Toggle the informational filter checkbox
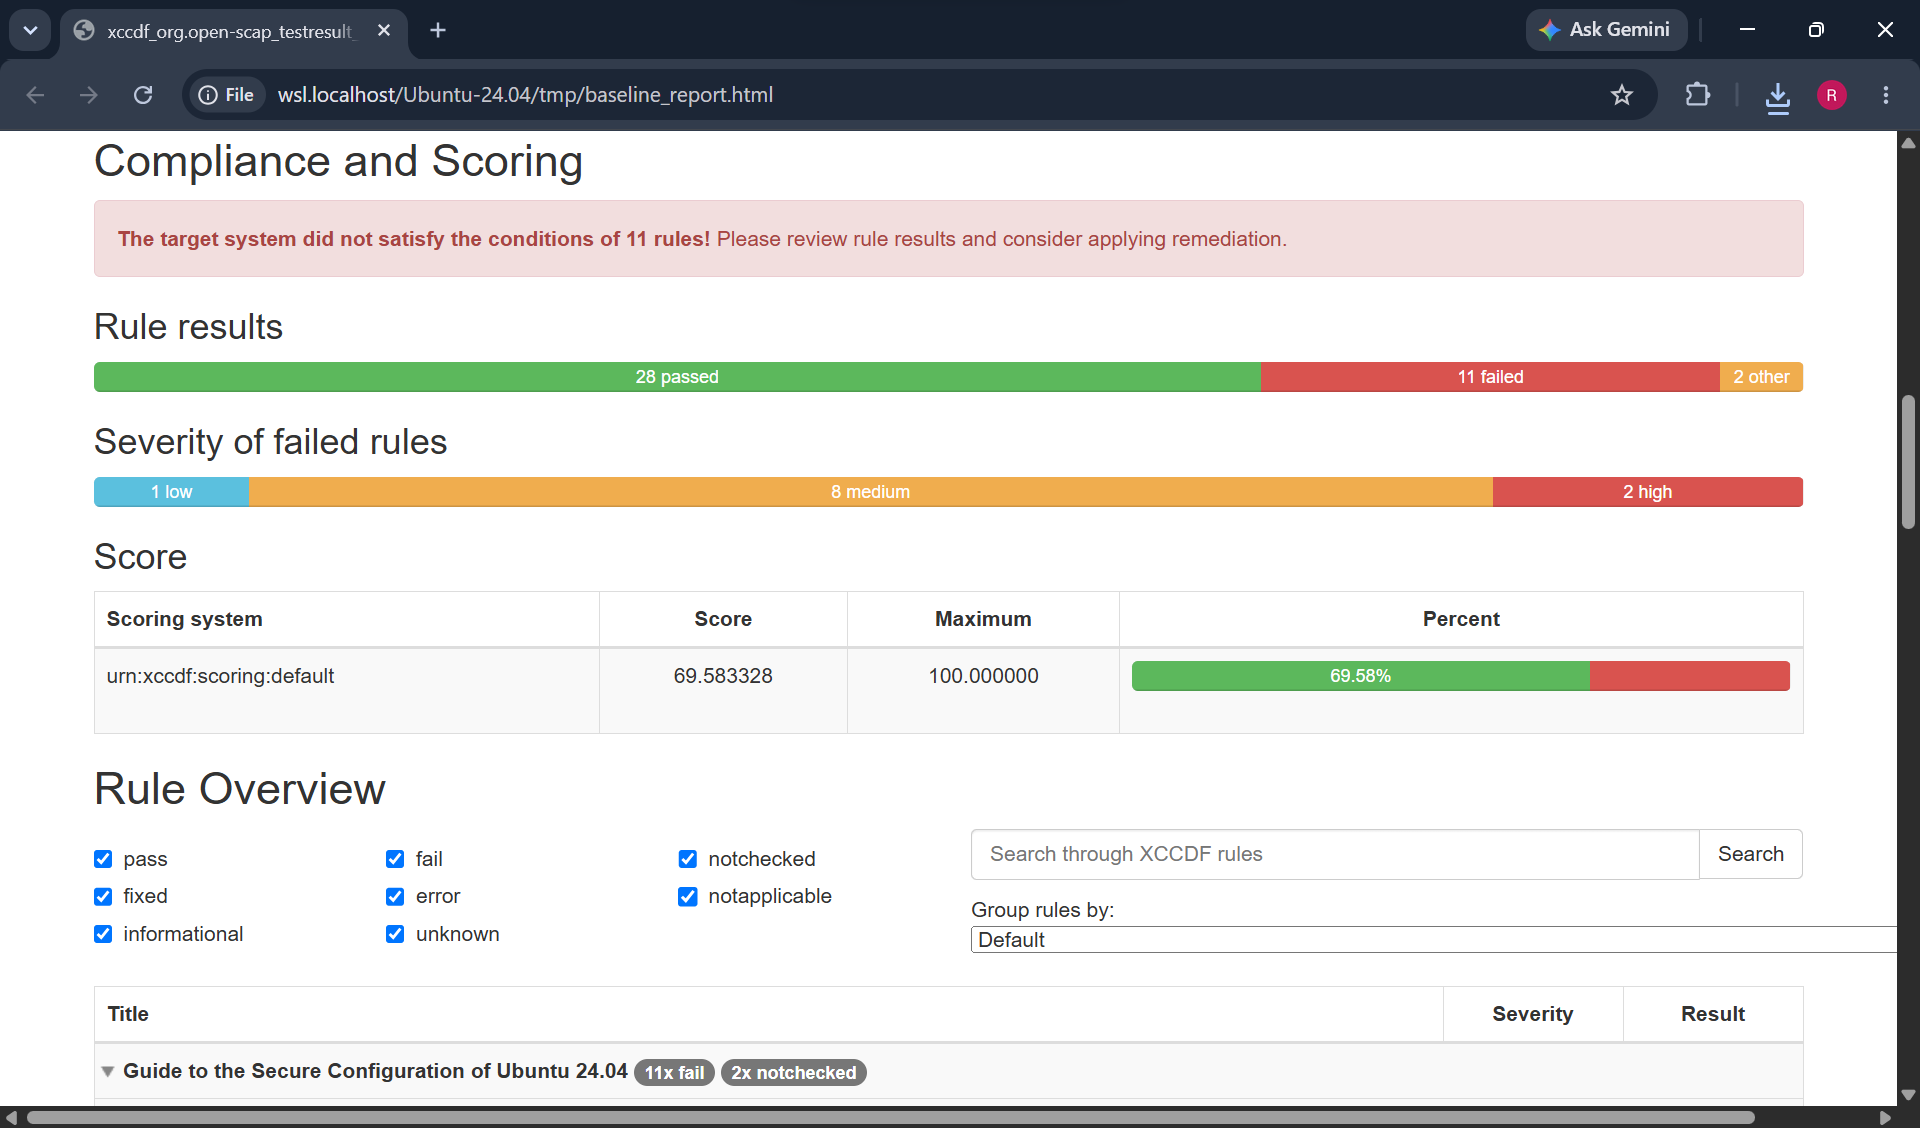 click(103, 934)
